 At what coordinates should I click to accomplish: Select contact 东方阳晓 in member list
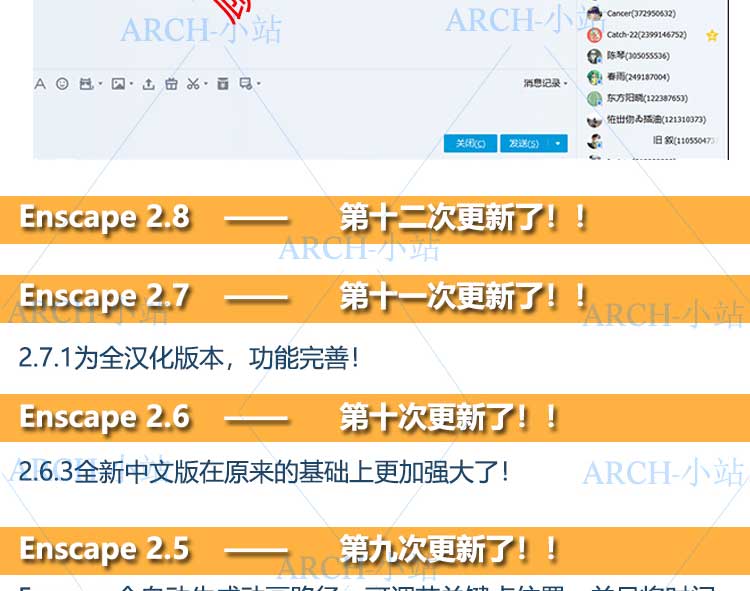[x=646, y=98]
